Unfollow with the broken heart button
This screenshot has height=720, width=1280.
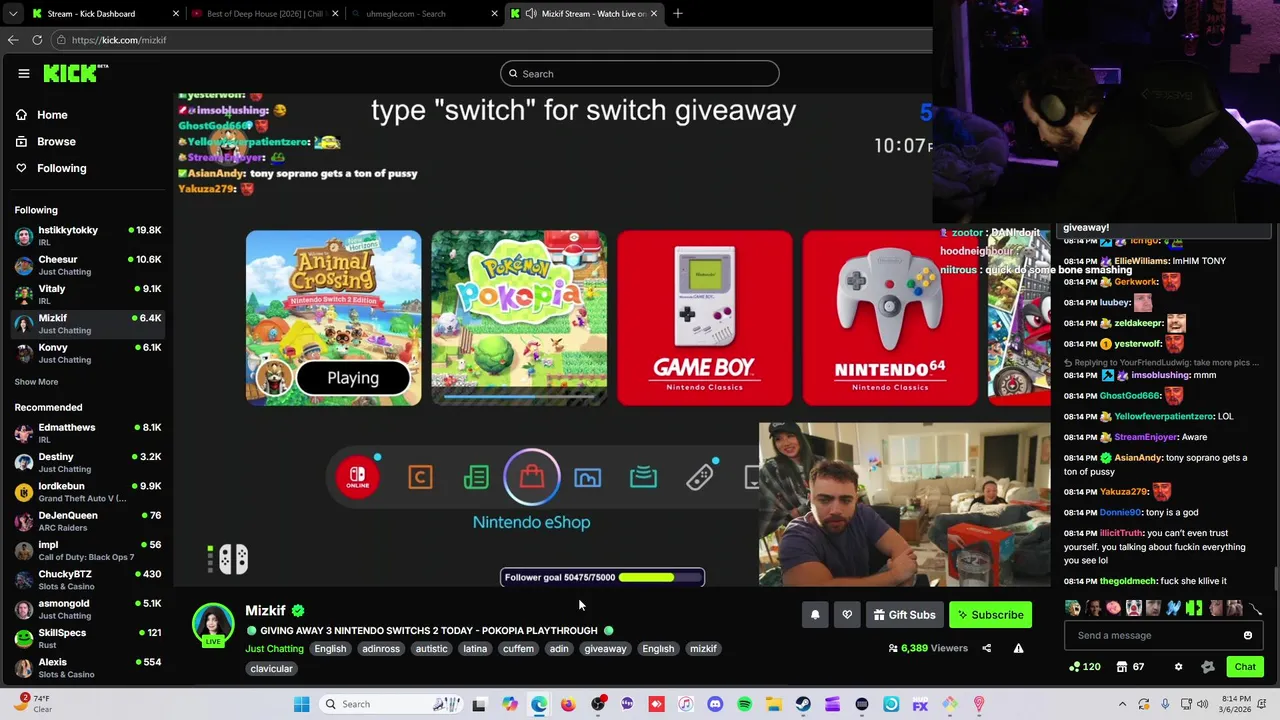pyautogui.click(x=847, y=615)
